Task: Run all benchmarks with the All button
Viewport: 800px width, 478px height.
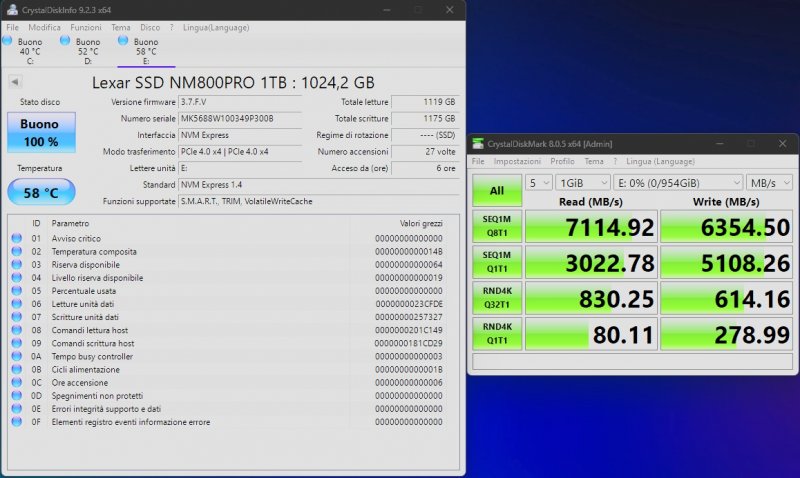Action: pos(497,190)
